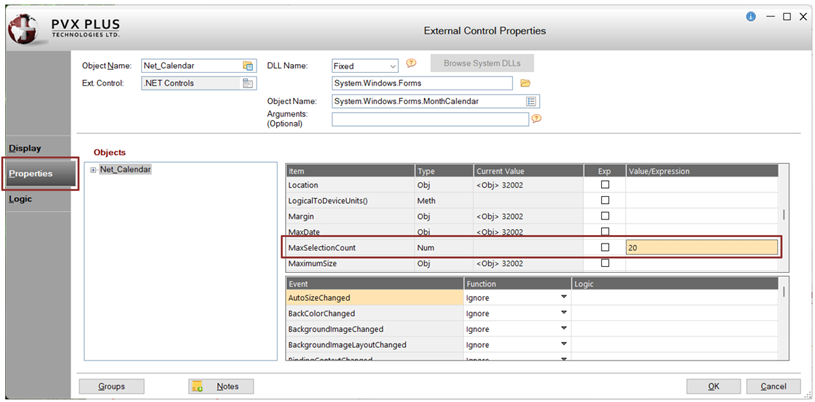Click the help bubble next to Arguments field

[536, 119]
